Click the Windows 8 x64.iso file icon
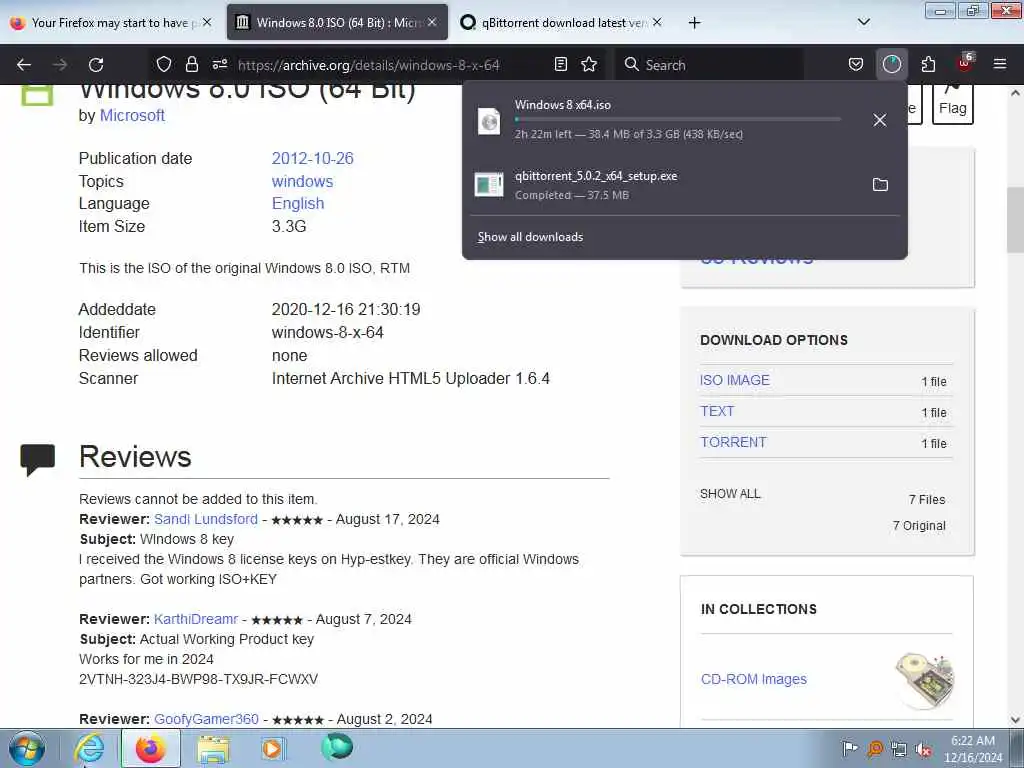 [x=489, y=121]
